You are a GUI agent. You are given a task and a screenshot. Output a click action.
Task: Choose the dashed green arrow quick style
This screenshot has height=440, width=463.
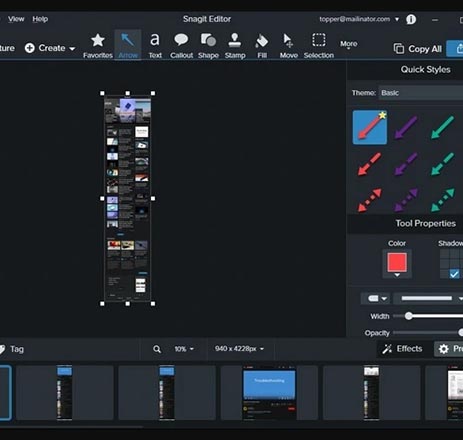442,164
